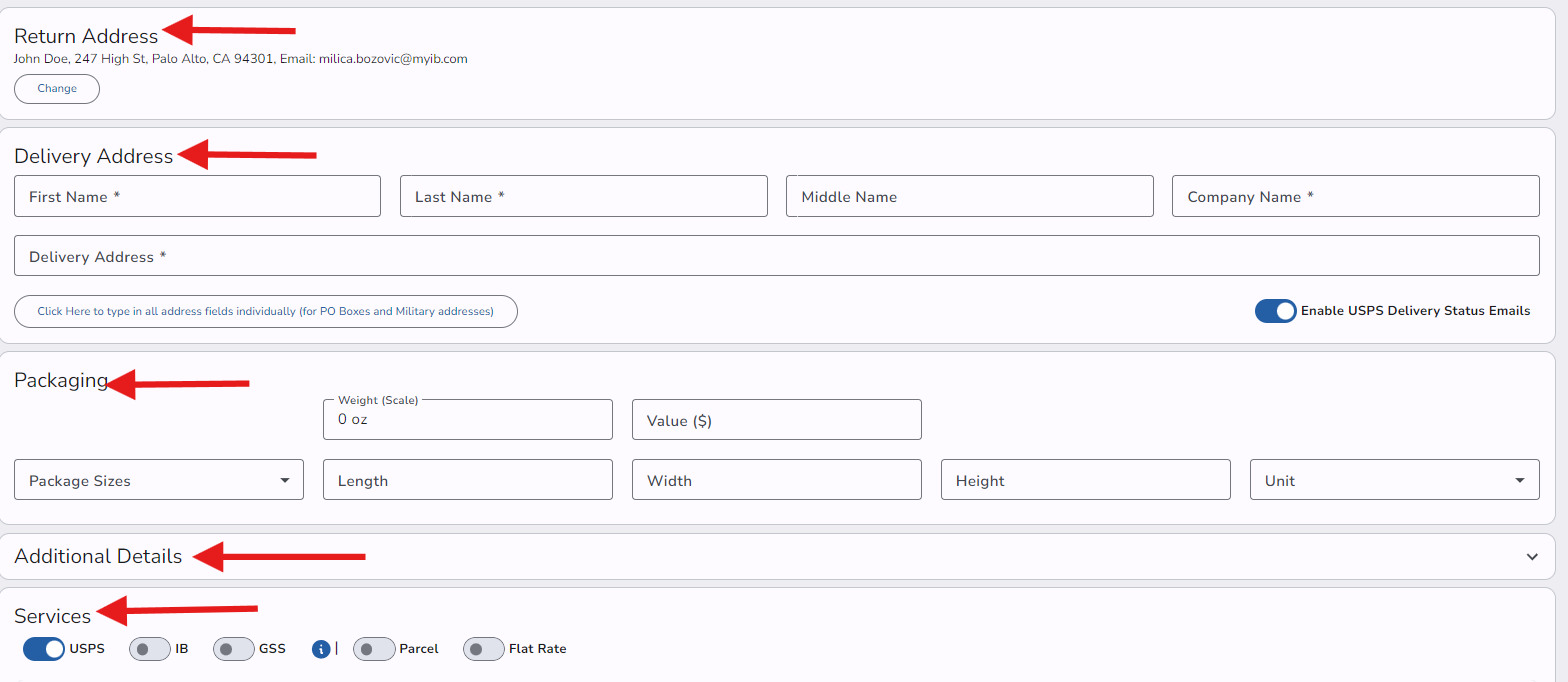Screen dimensions: 1568x682
Task: Click the Weight (Scale) field
Action: [x=467, y=420]
